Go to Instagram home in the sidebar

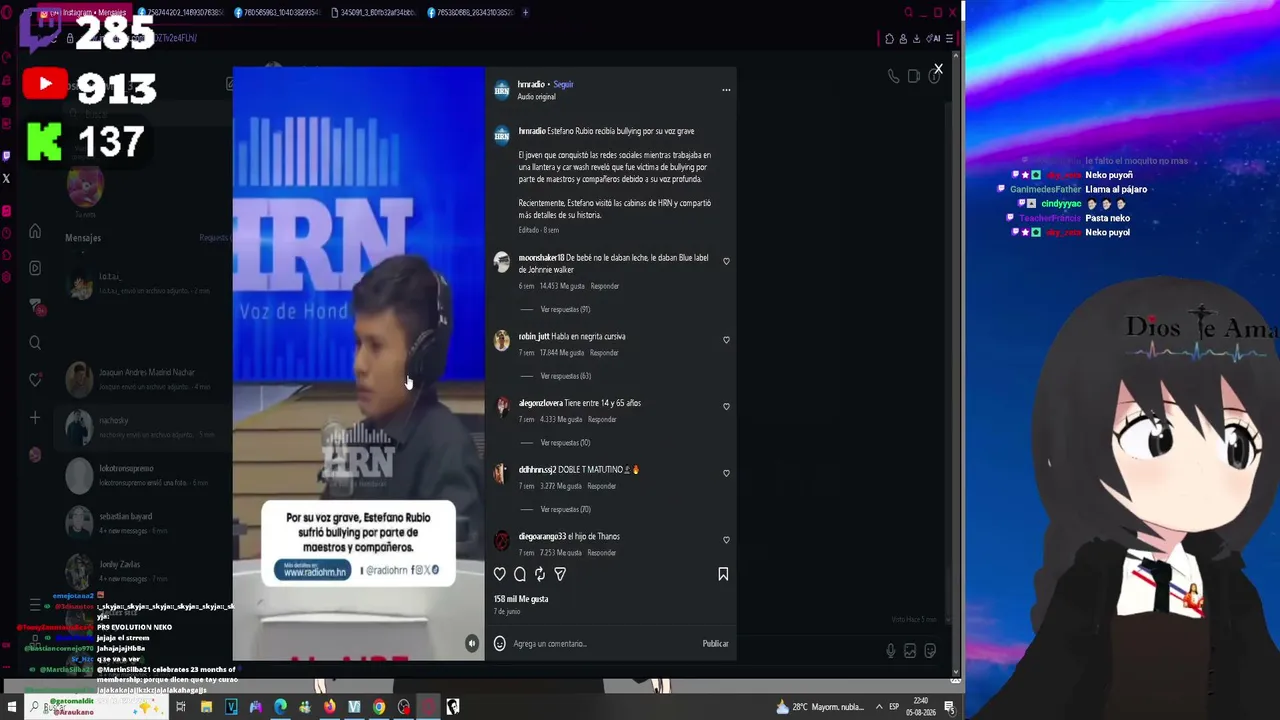pos(35,232)
